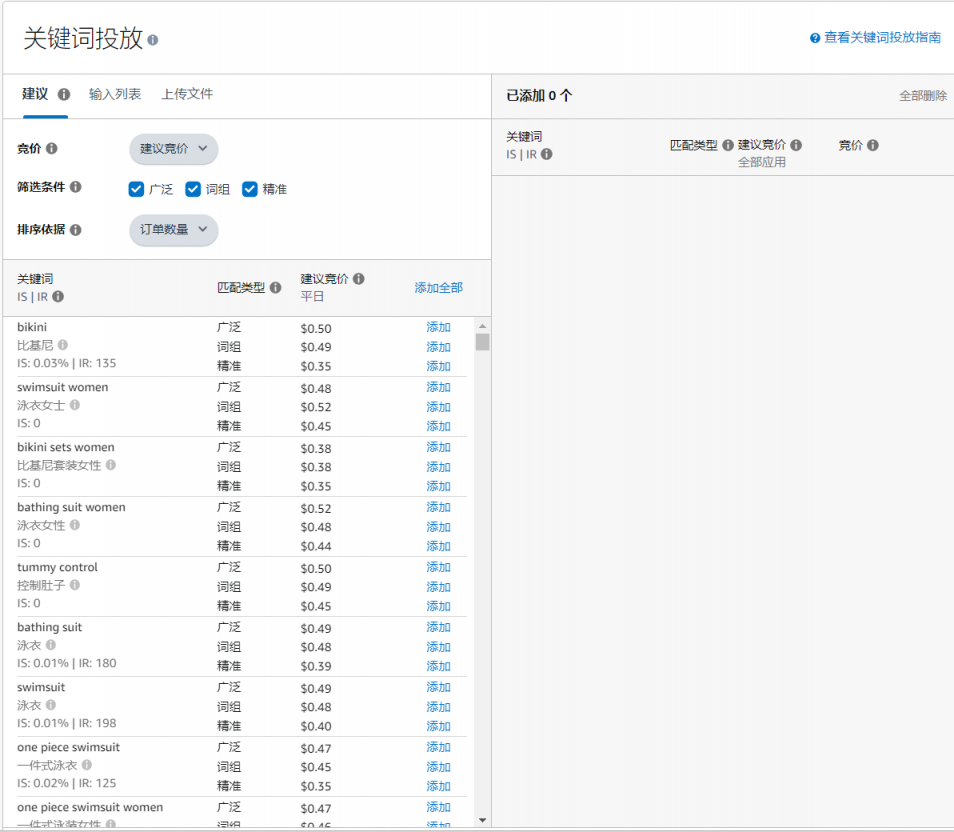This screenshot has width=954, height=832.
Task: Uncheck the 广泛 match filter
Action: point(136,188)
